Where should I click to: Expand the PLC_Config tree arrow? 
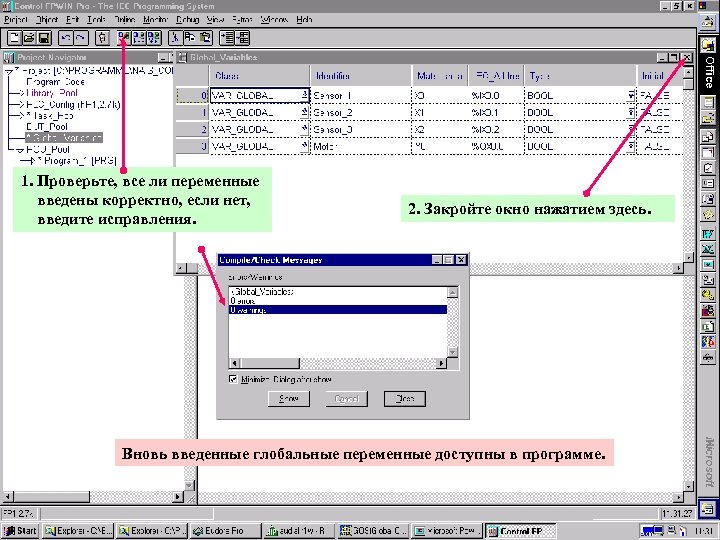point(20,105)
